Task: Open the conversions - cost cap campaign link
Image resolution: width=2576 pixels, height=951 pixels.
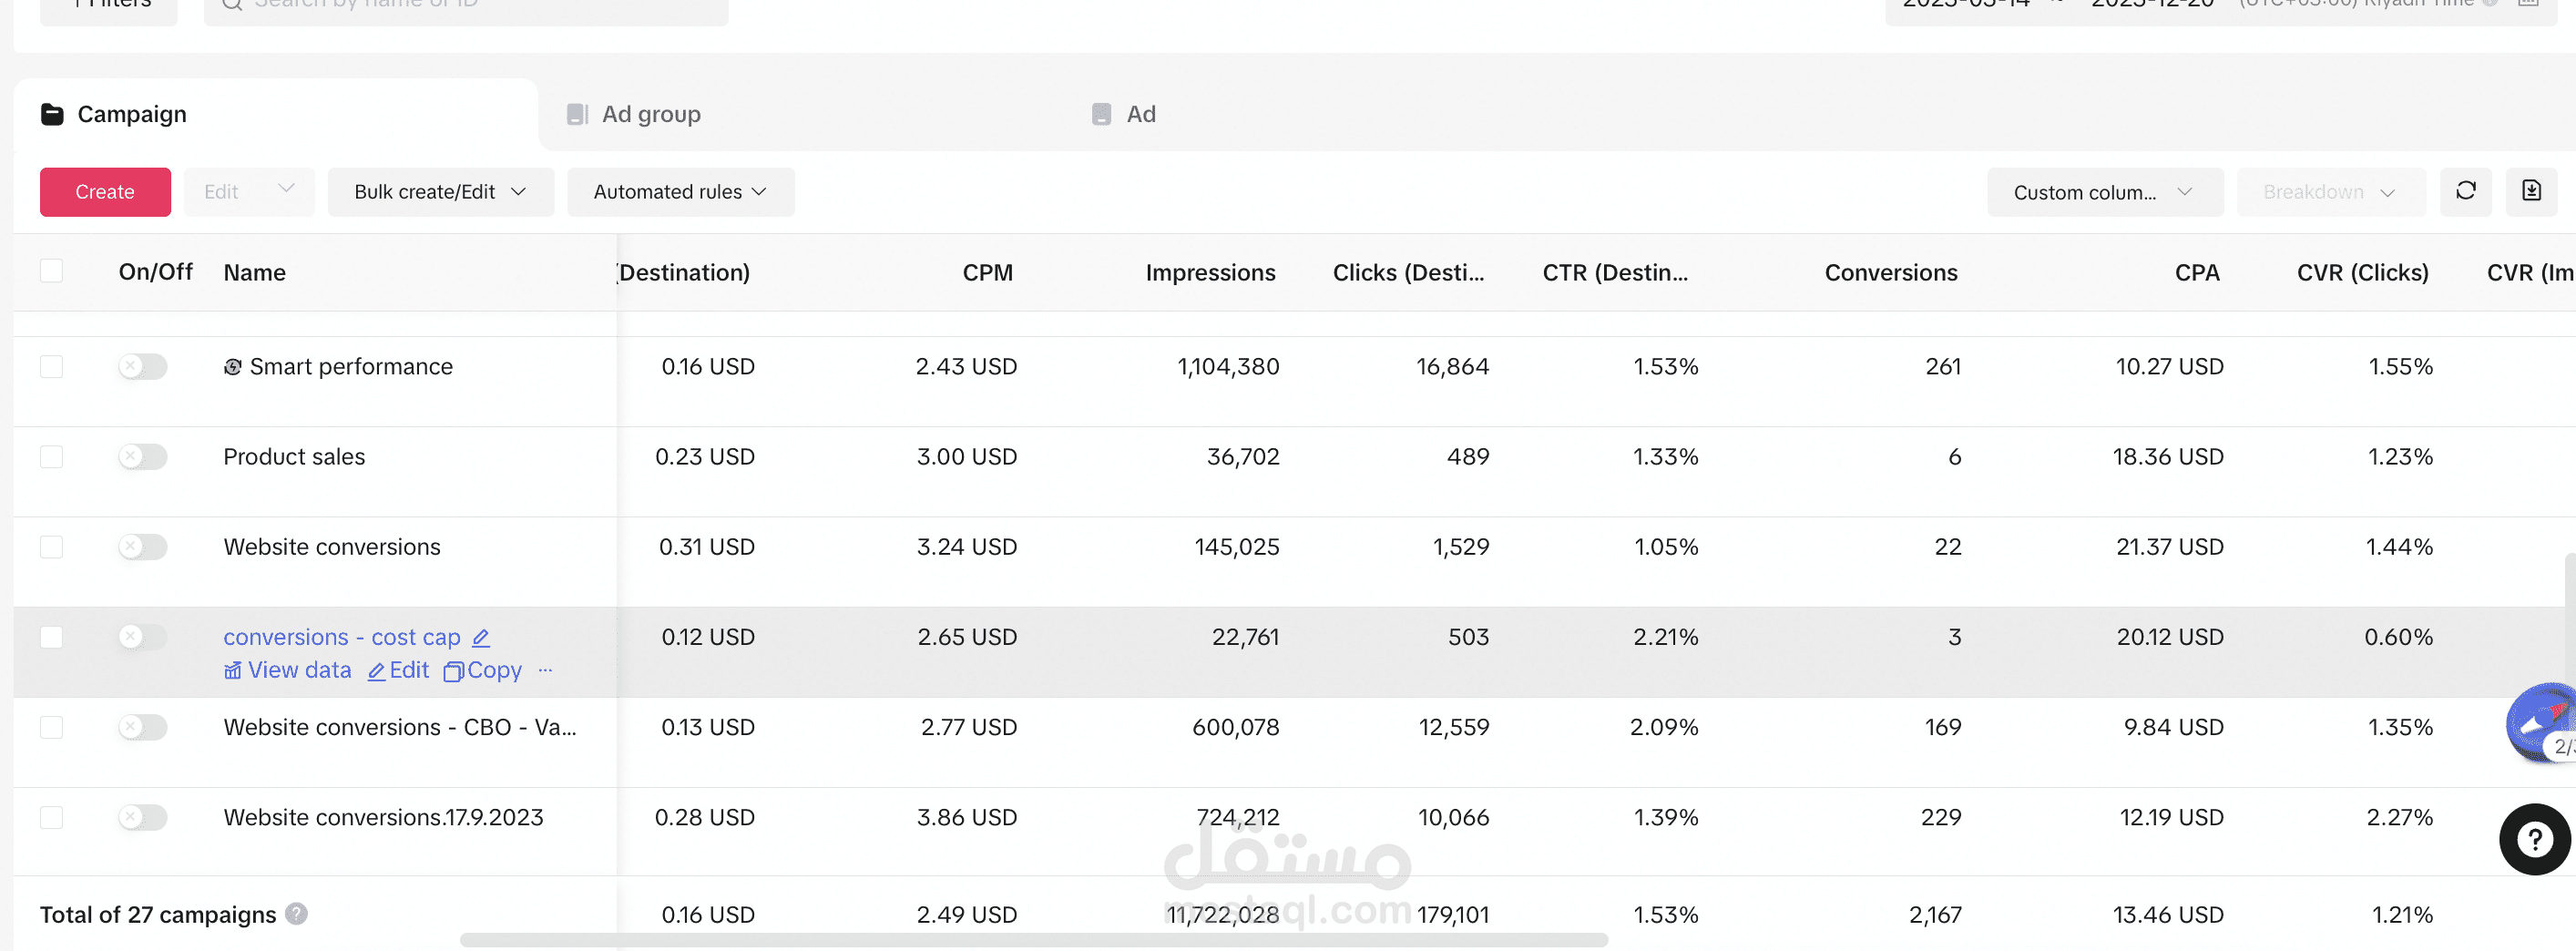Action: click(341, 638)
